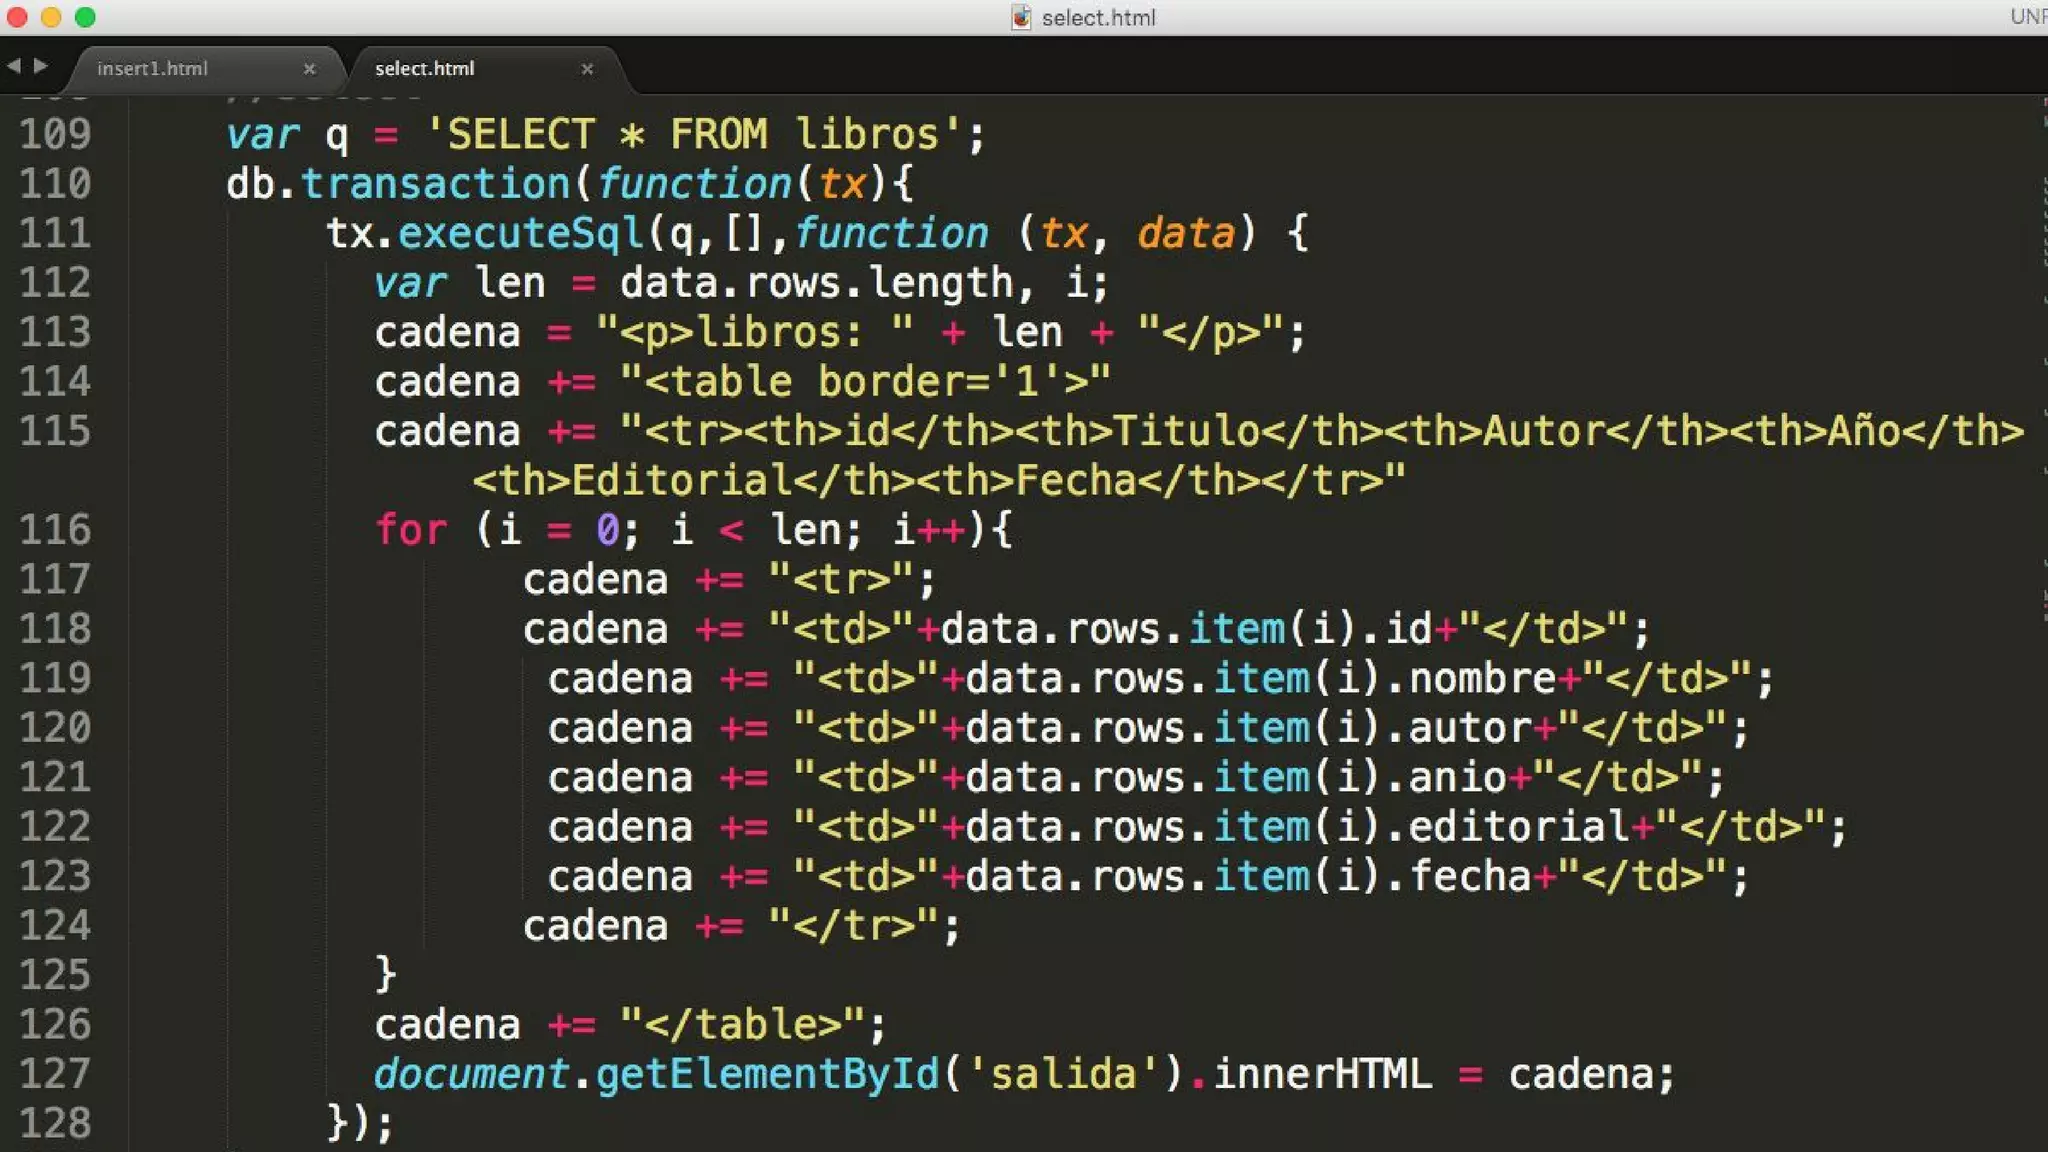2048x1152 pixels.
Task: Click the green fullscreen window button
Action: (86, 17)
